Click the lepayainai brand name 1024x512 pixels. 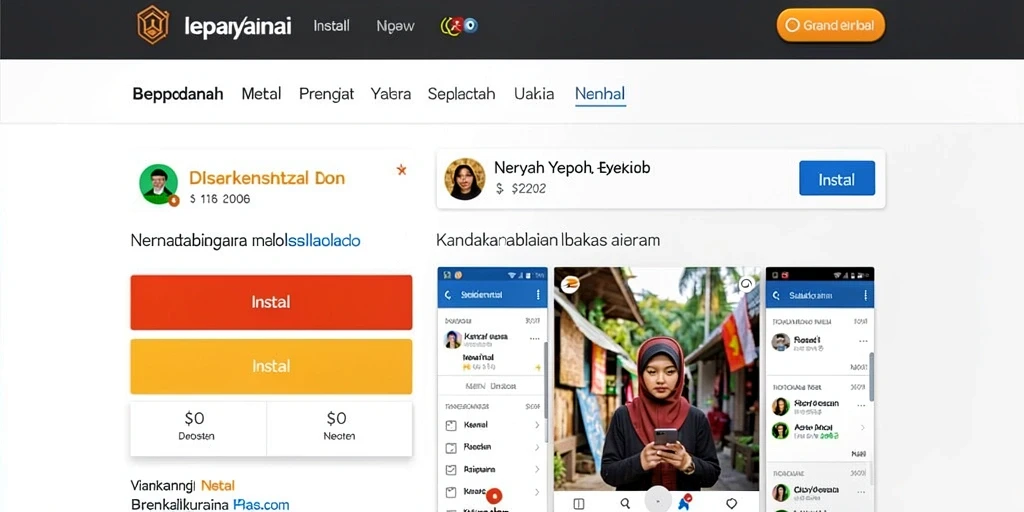pyautogui.click(x=238, y=26)
